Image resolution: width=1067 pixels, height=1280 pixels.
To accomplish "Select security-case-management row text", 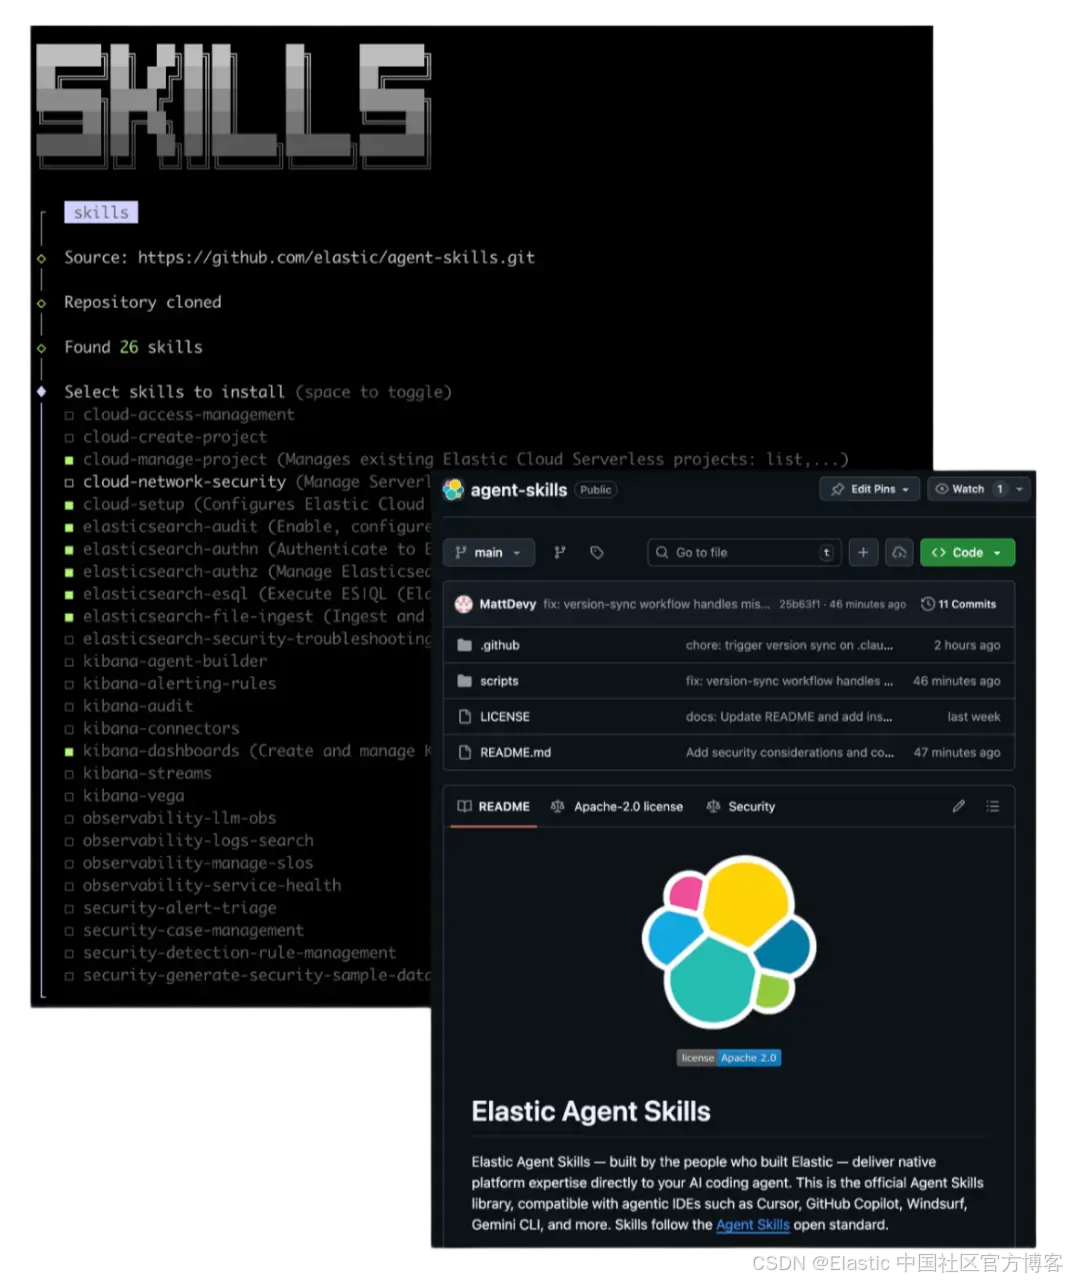I will [193, 930].
